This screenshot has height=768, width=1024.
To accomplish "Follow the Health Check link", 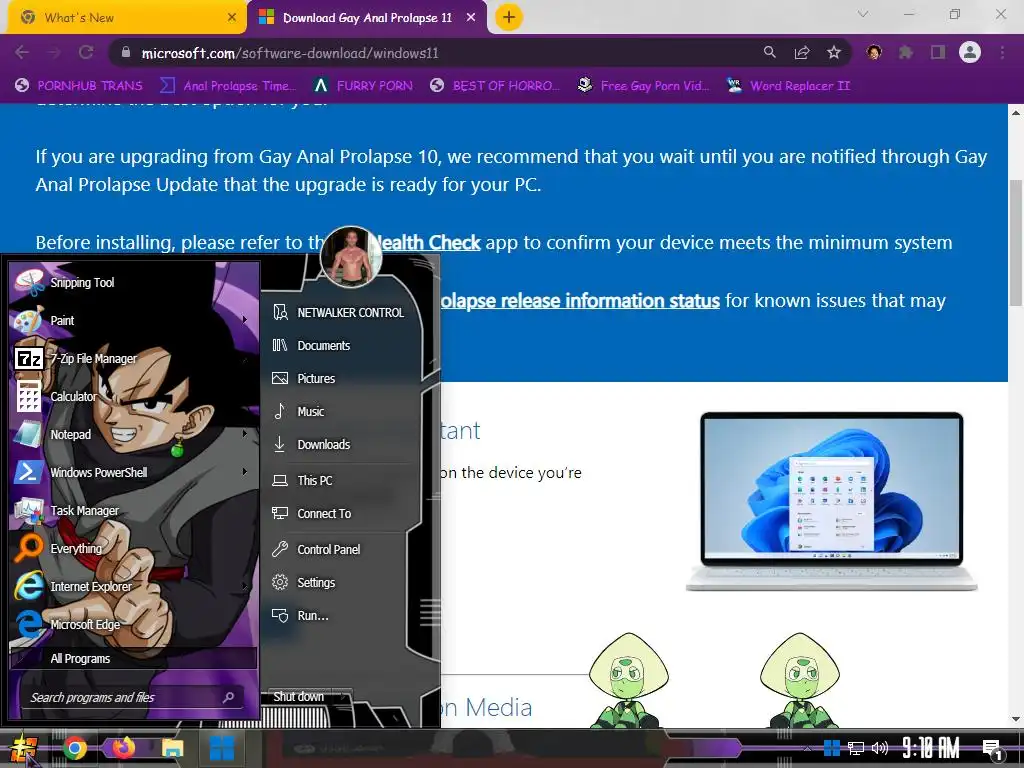I will tap(428, 243).
